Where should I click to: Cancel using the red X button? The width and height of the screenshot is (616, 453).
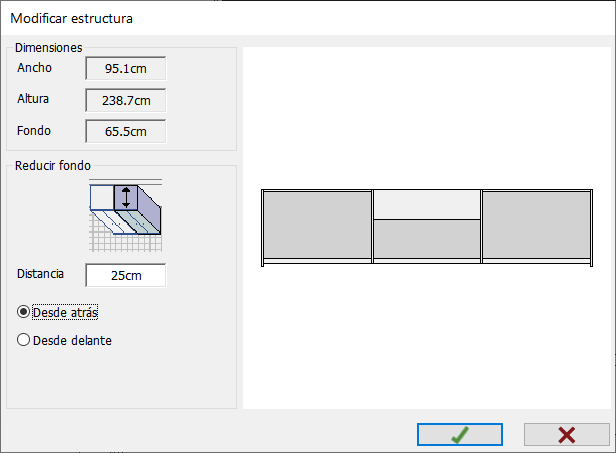[566, 435]
